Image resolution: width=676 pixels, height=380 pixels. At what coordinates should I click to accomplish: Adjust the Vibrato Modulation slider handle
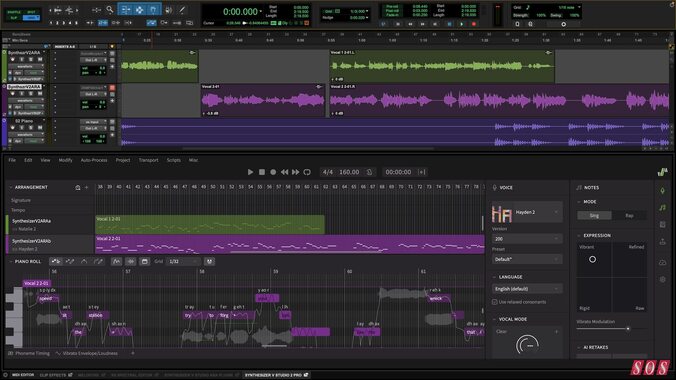[x=628, y=329]
